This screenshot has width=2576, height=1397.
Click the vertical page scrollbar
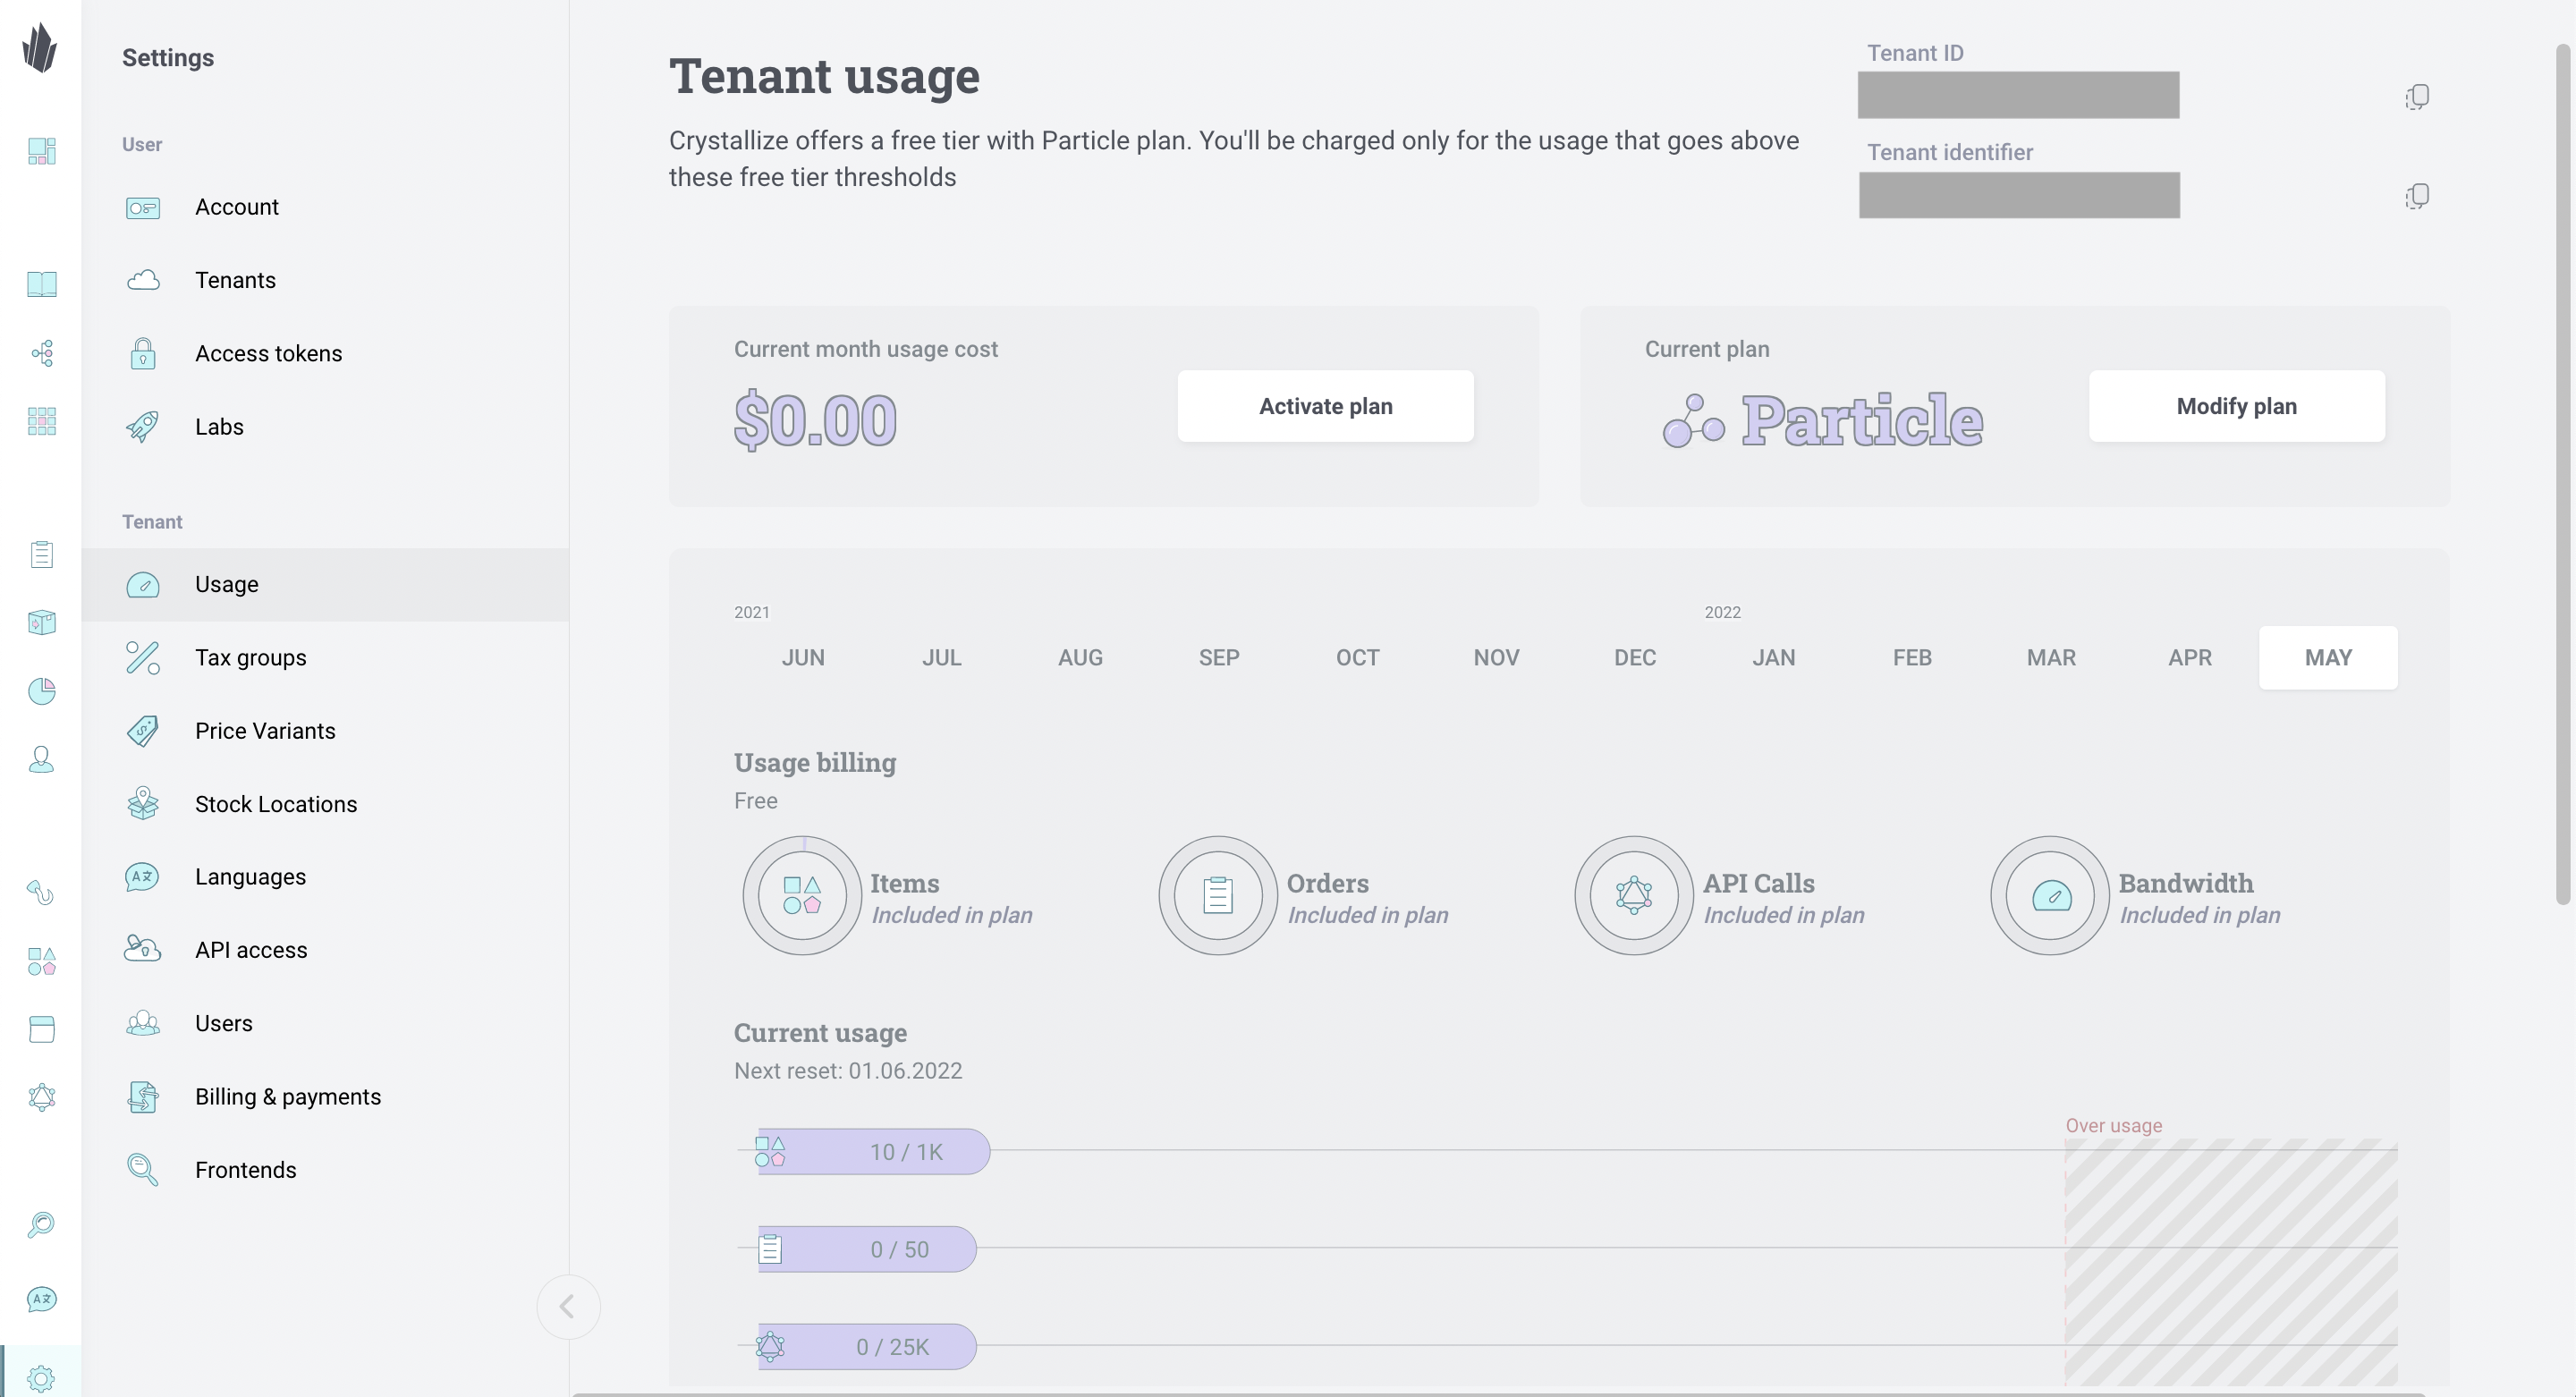(2563, 475)
